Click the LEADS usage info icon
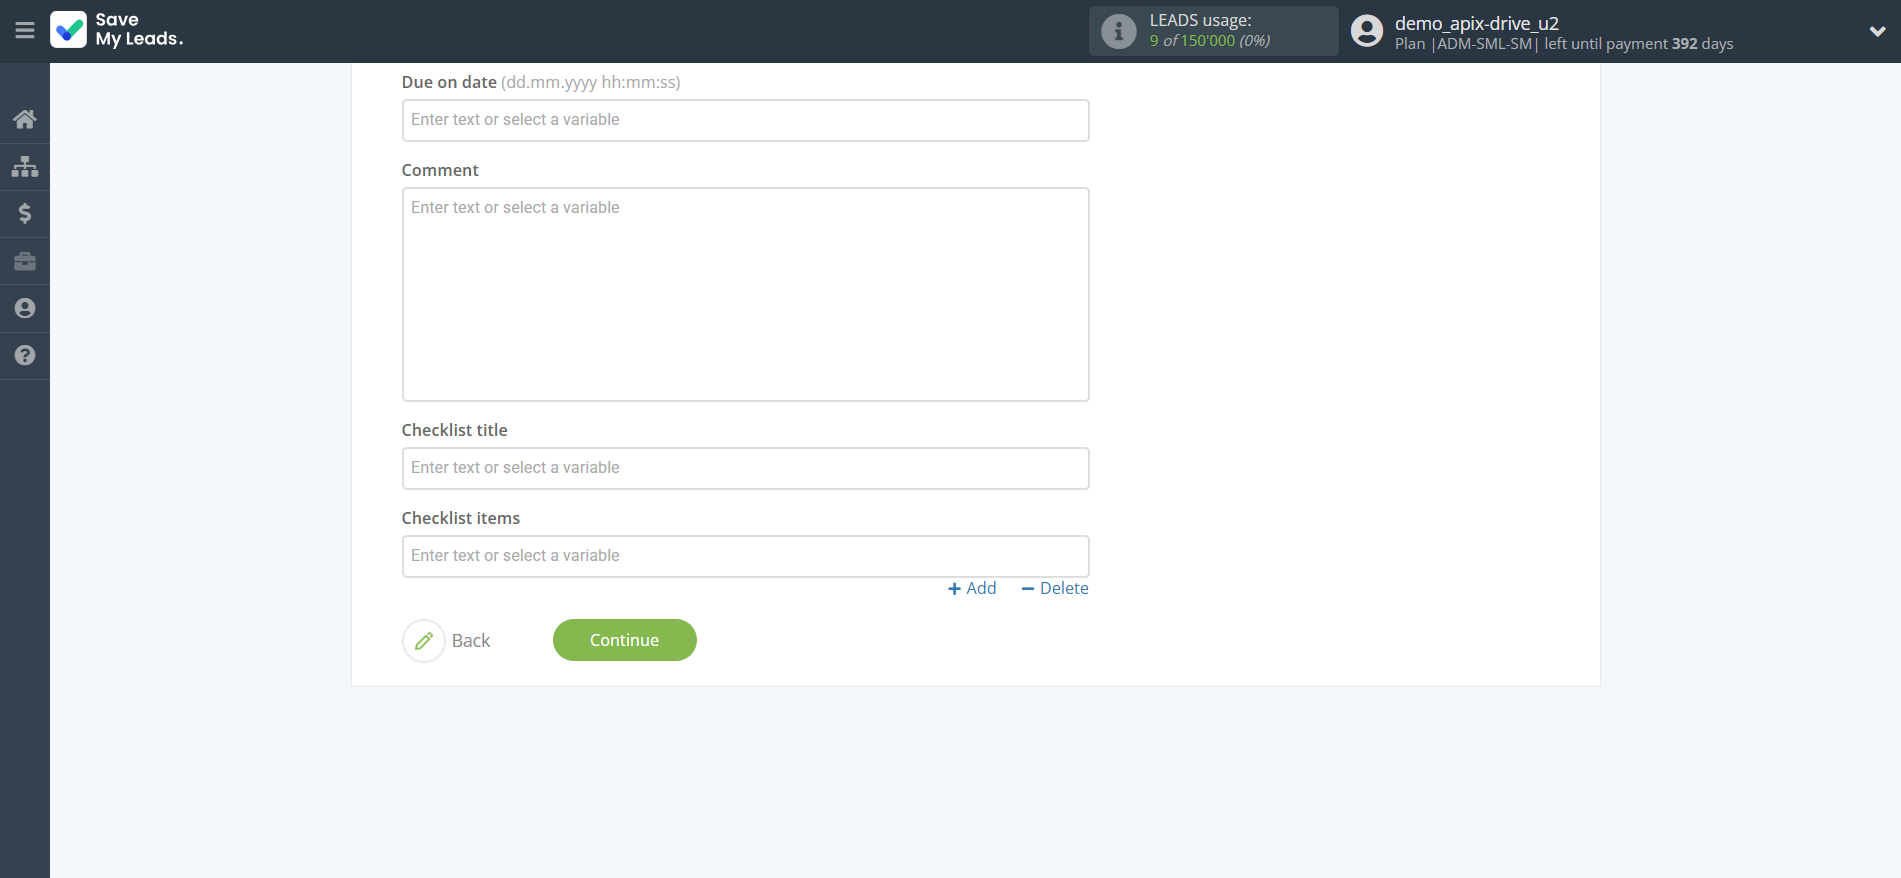This screenshot has width=1901, height=878. tap(1118, 31)
